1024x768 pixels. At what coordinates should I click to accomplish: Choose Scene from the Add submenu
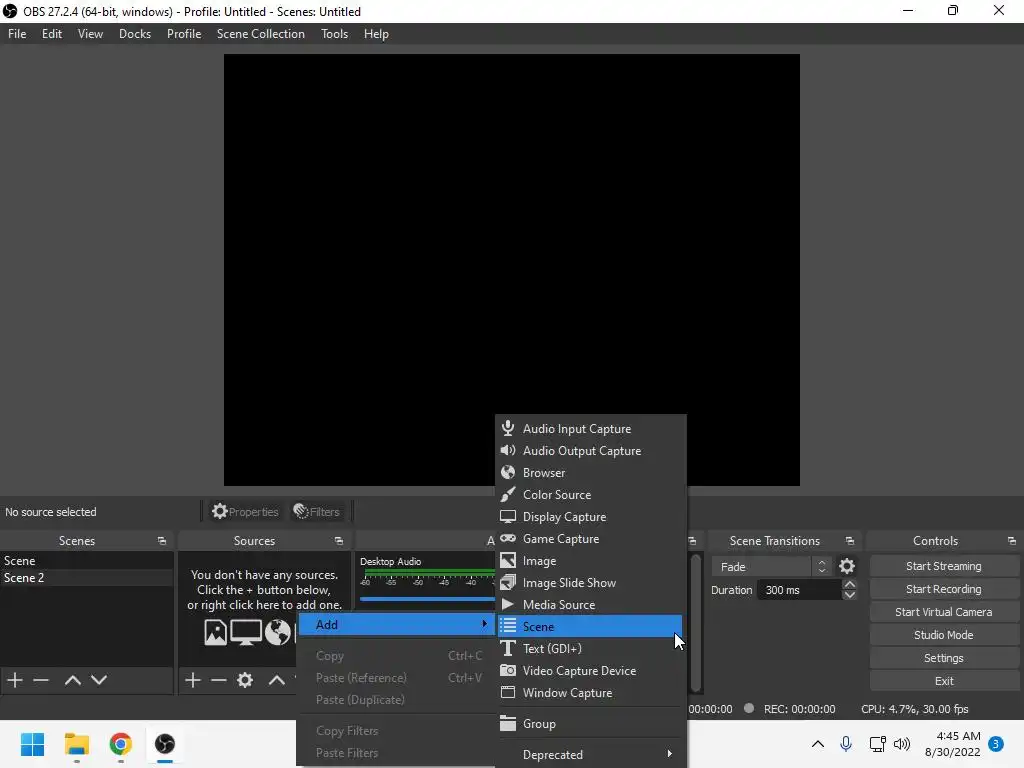(590, 626)
